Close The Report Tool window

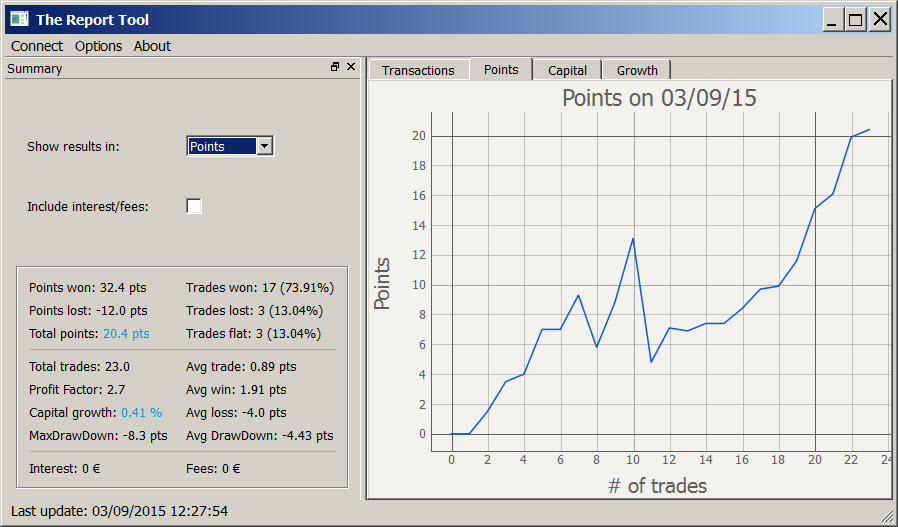pos(880,19)
